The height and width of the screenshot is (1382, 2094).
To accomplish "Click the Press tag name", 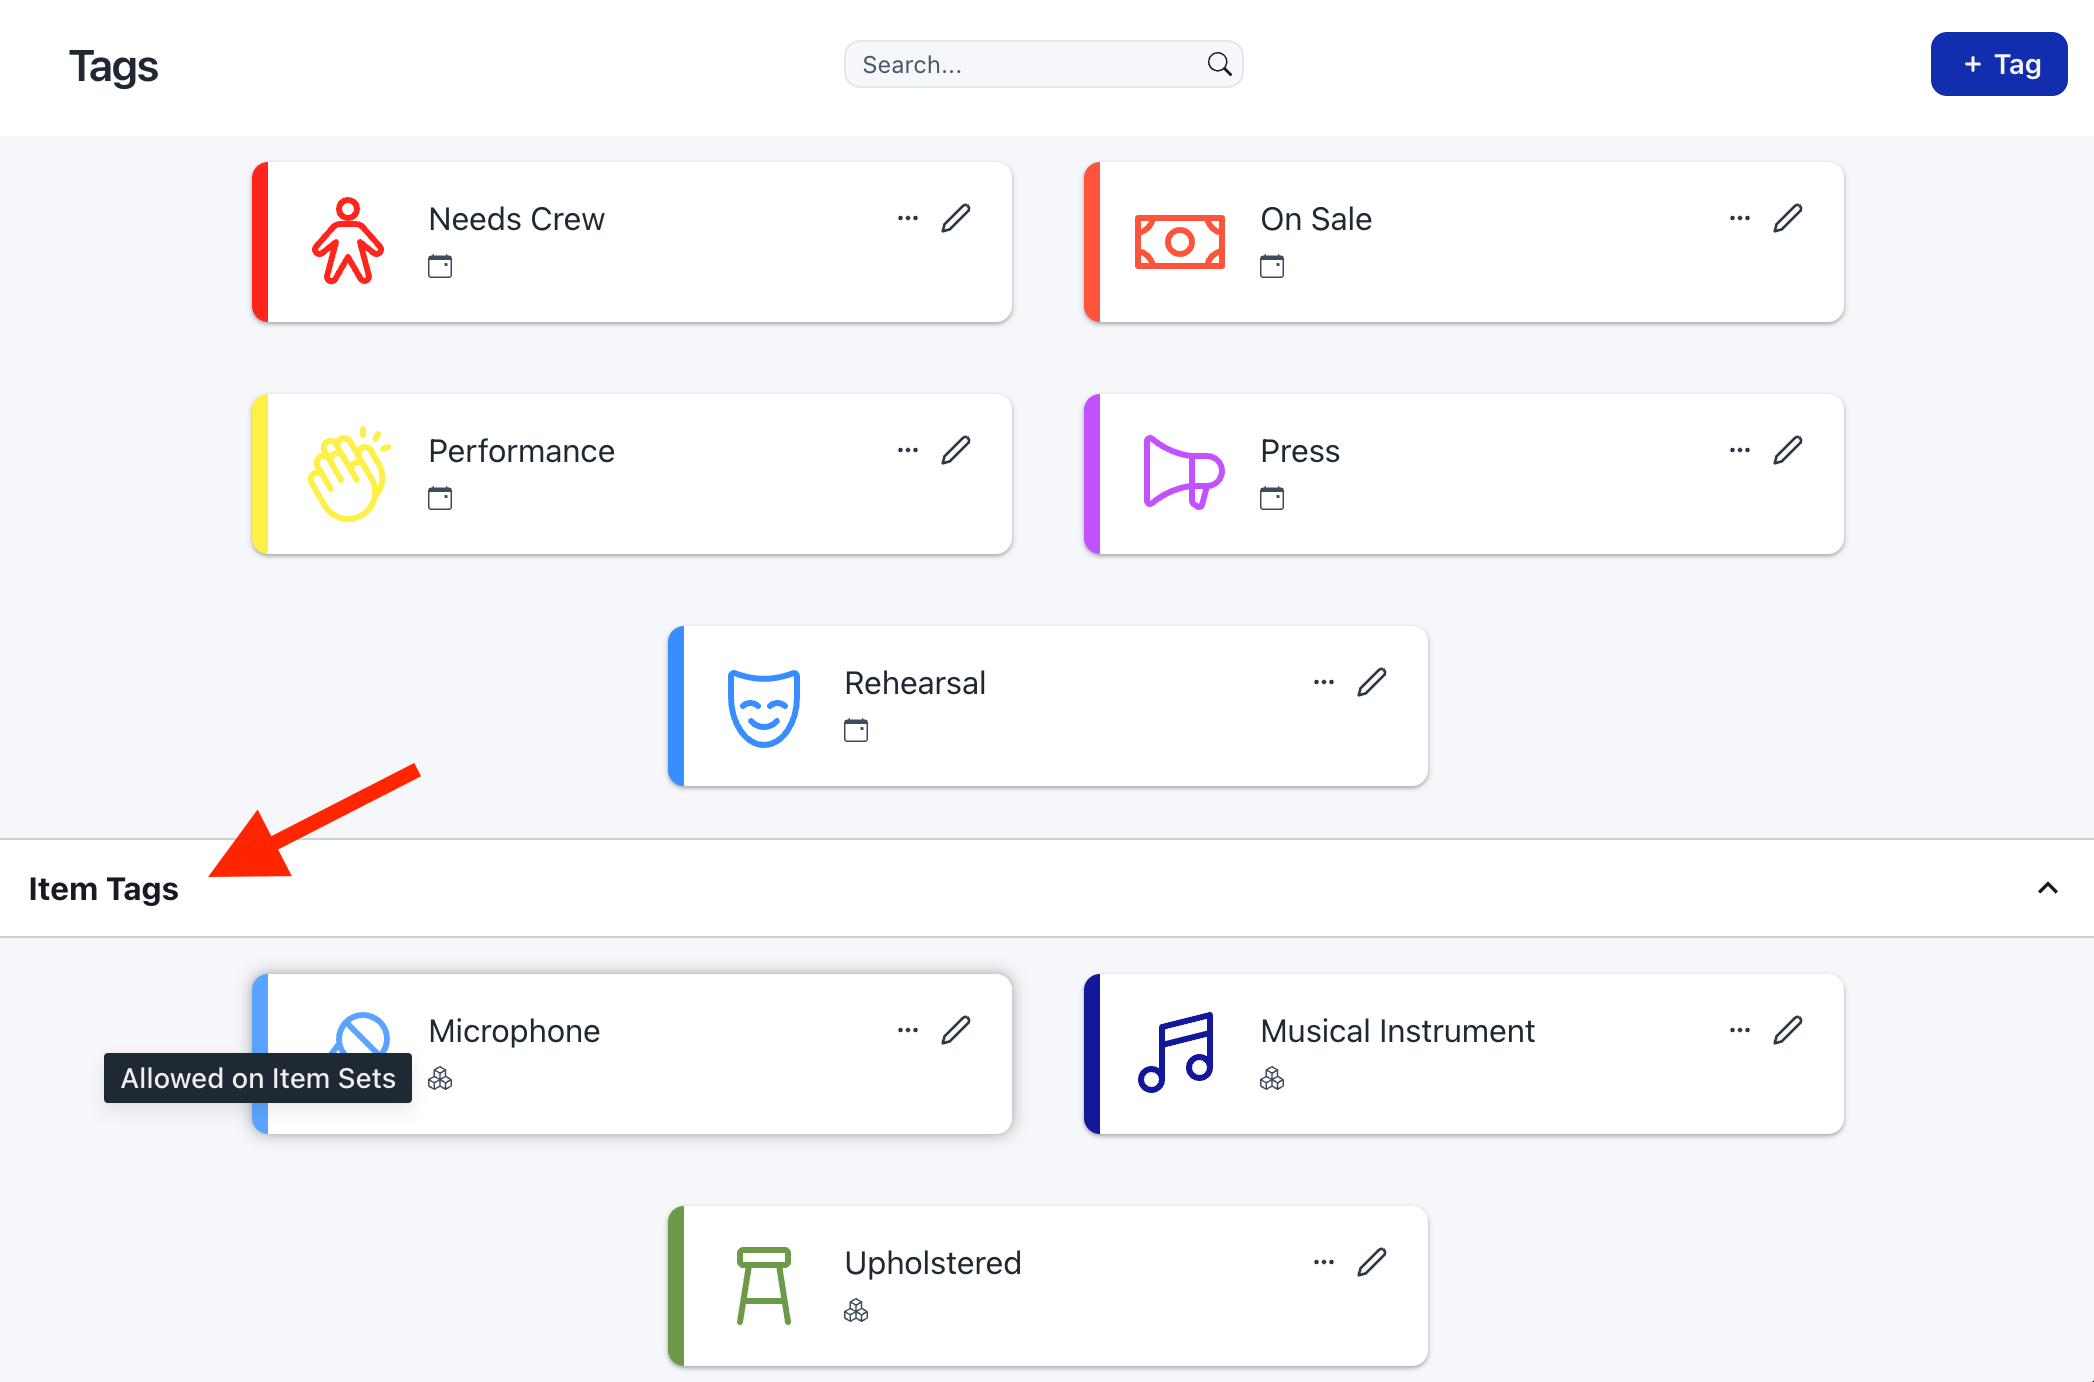I will 1300,451.
